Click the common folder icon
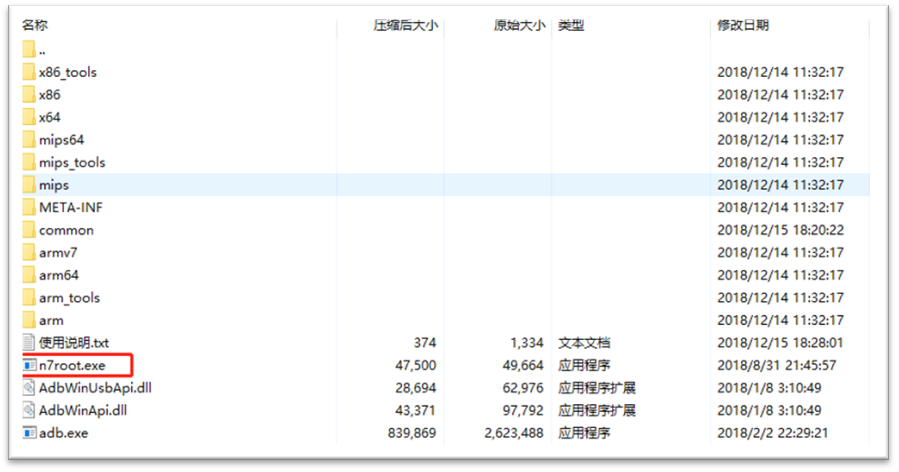The width and height of the screenshot is (899, 472). pos(29,230)
